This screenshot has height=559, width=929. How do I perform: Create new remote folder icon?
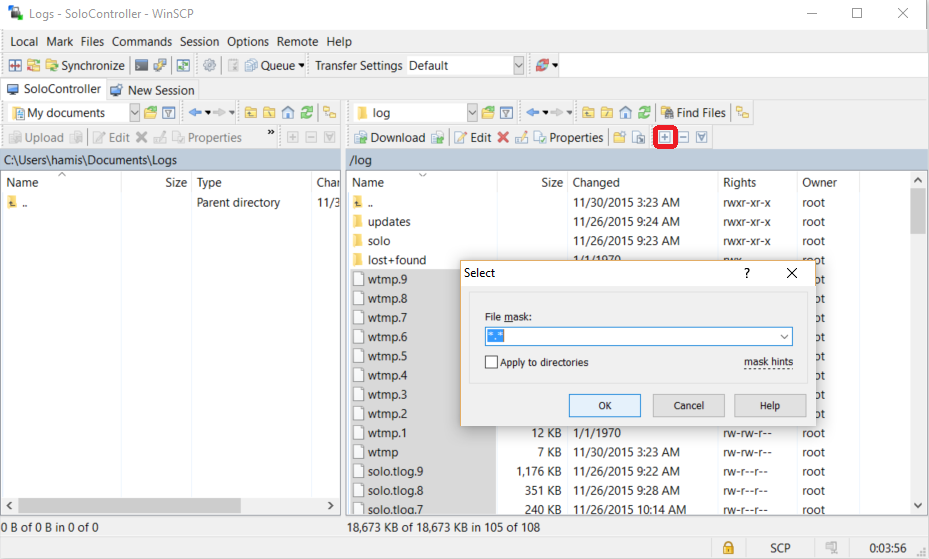(x=619, y=137)
